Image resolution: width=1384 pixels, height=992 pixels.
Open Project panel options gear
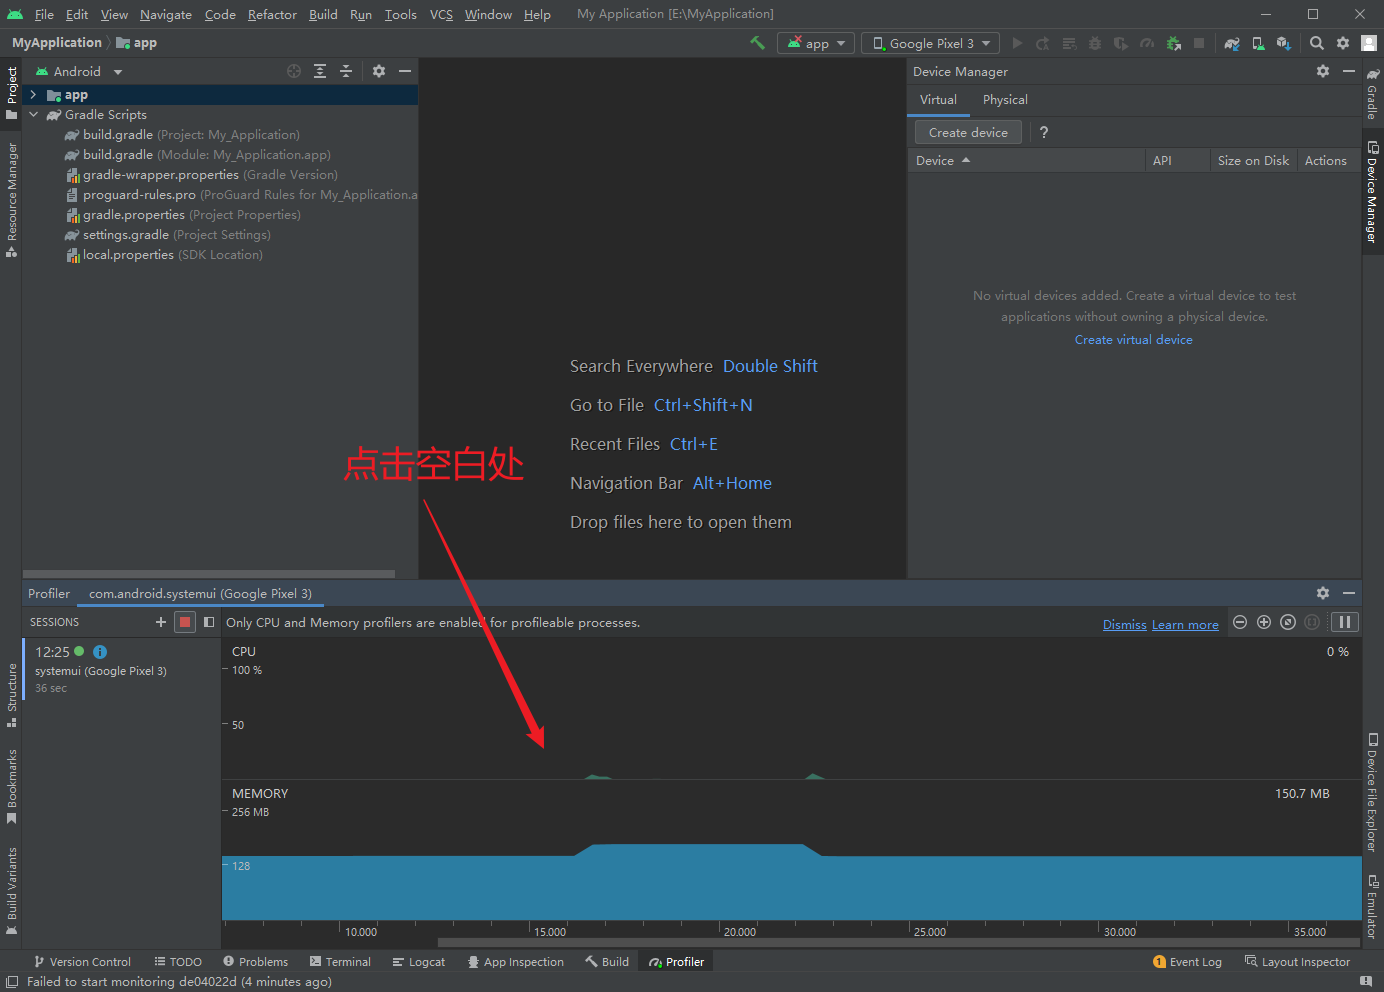click(379, 71)
